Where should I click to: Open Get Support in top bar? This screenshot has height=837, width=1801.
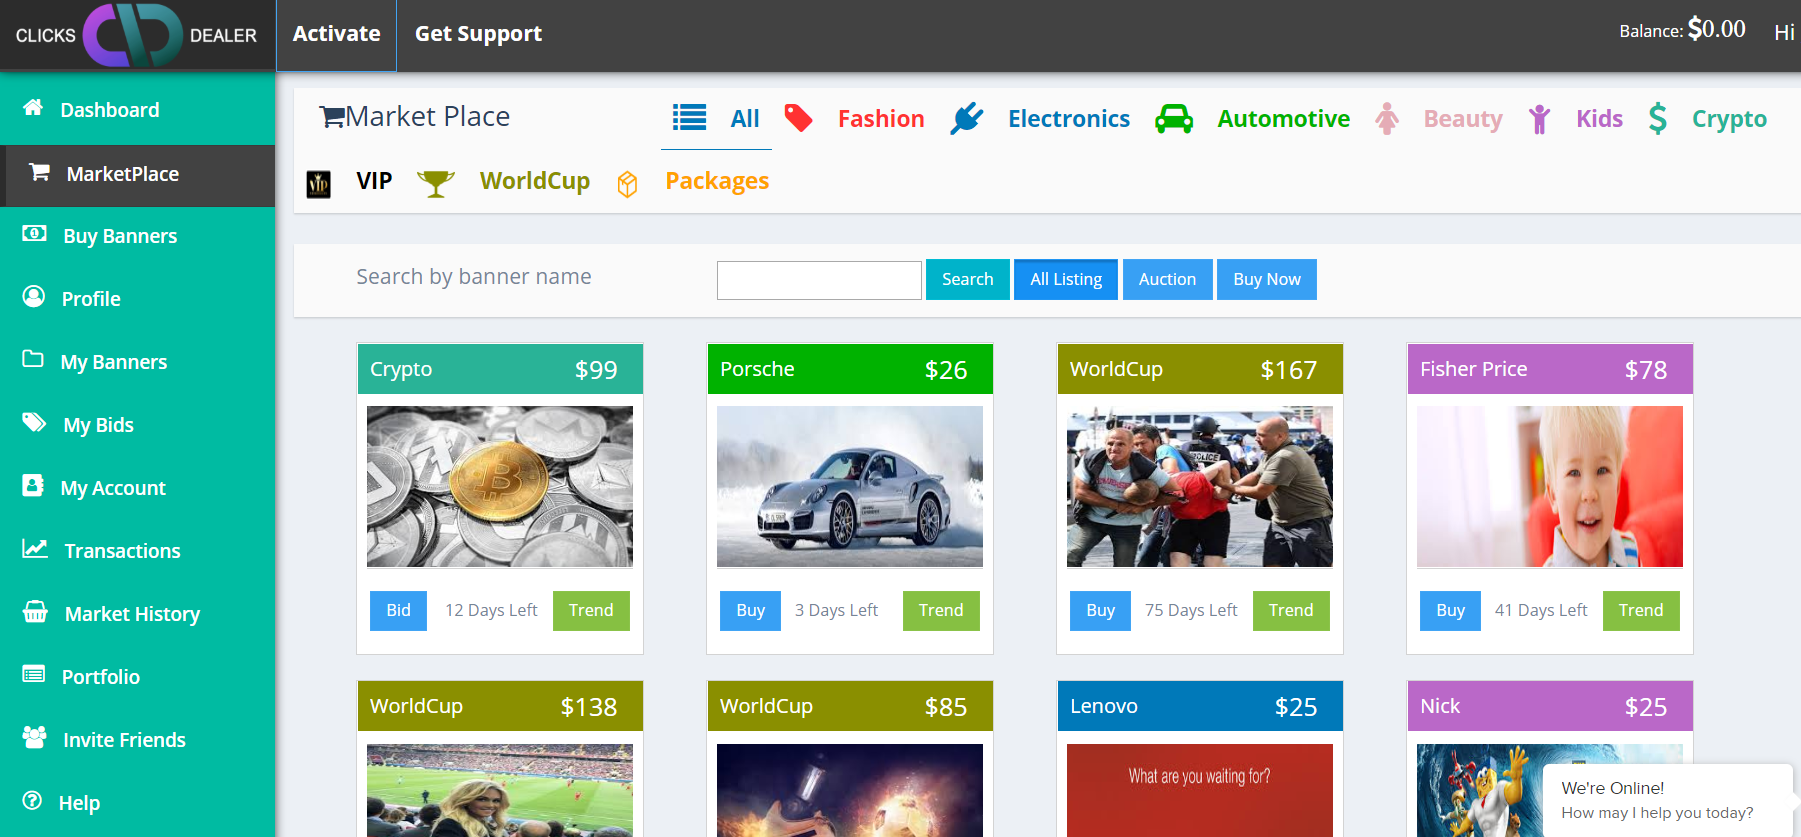pos(478,34)
